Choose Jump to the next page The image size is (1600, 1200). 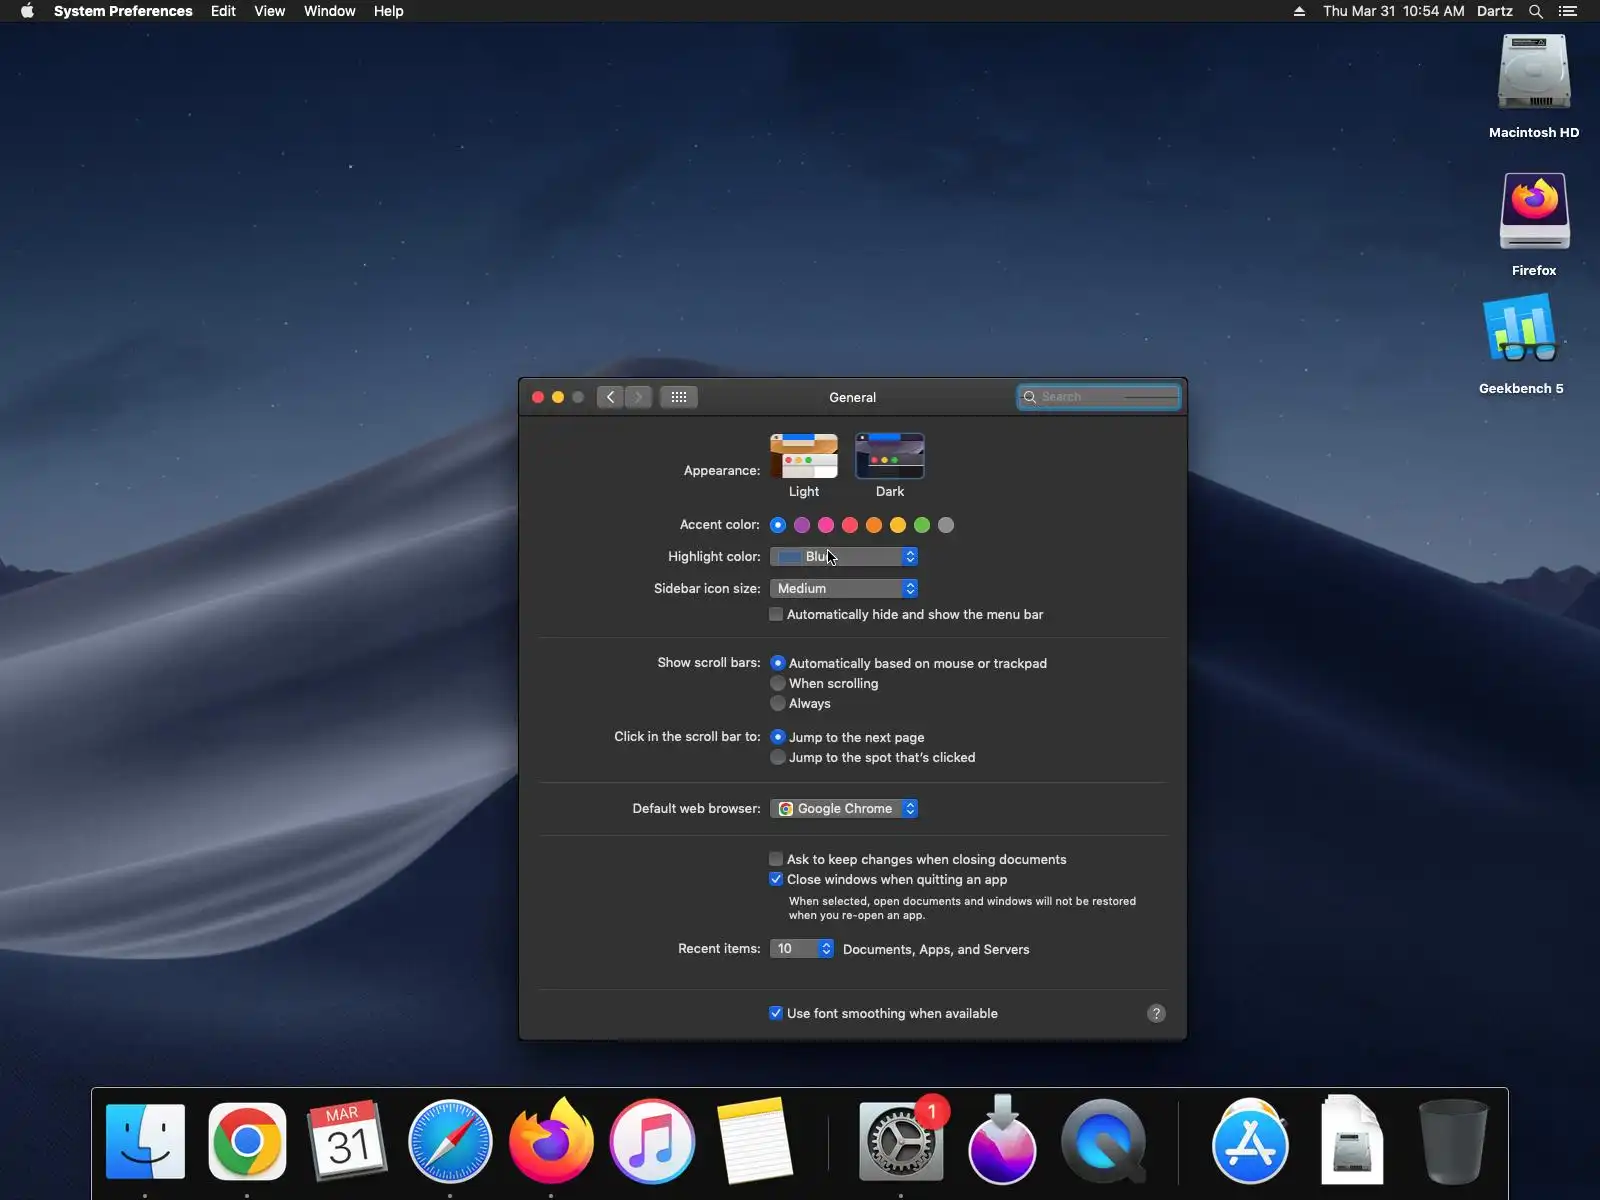click(x=778, y=737)
